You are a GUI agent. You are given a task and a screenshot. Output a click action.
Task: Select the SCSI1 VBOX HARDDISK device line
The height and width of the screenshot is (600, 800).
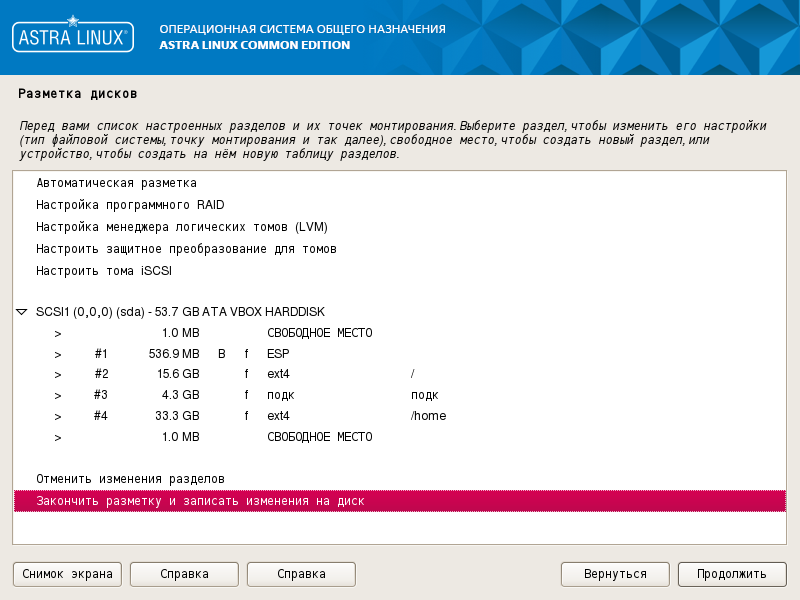point(200,311)
